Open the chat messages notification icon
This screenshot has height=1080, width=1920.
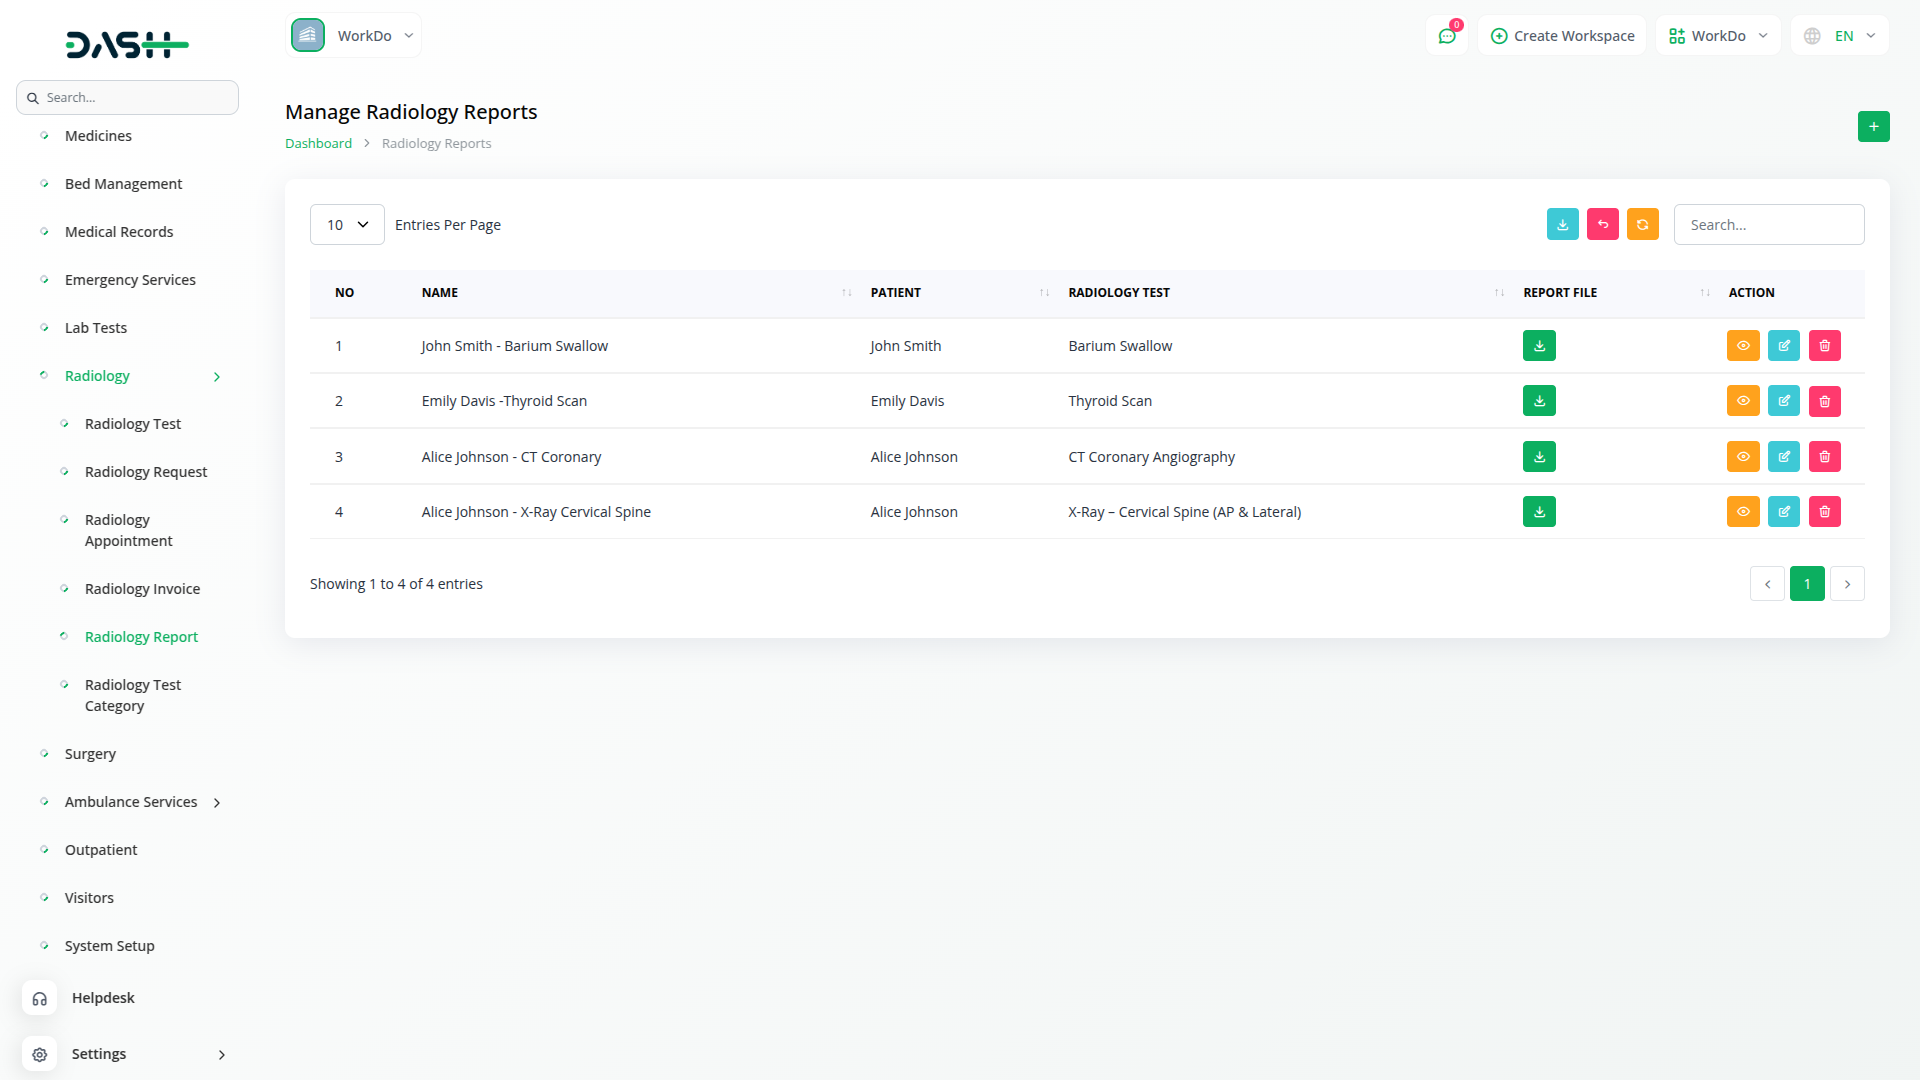click(1446, 36)
